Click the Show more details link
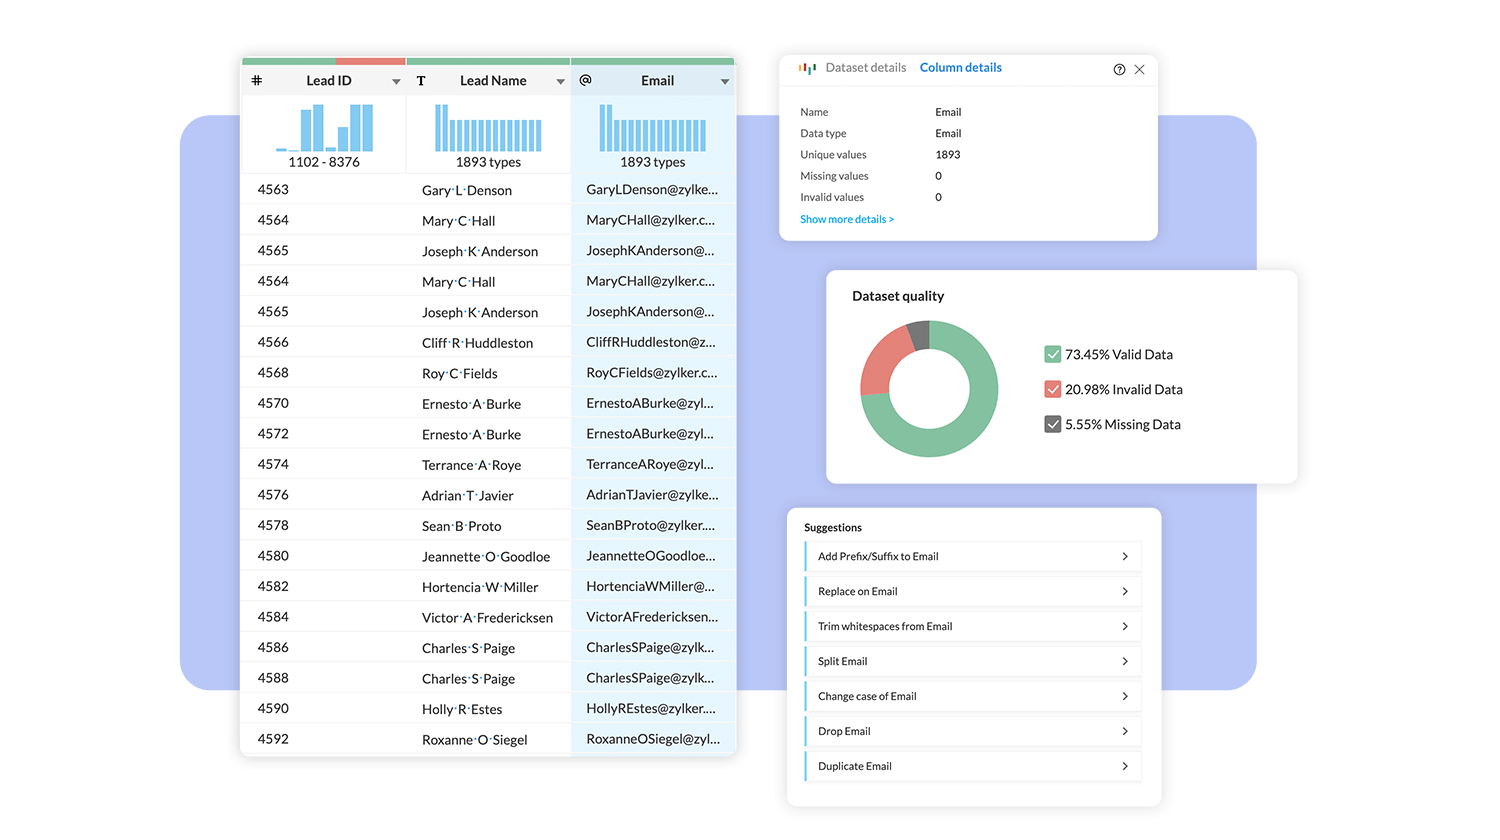This screenshot has width=1500, height=840. (x=845, y=219)
